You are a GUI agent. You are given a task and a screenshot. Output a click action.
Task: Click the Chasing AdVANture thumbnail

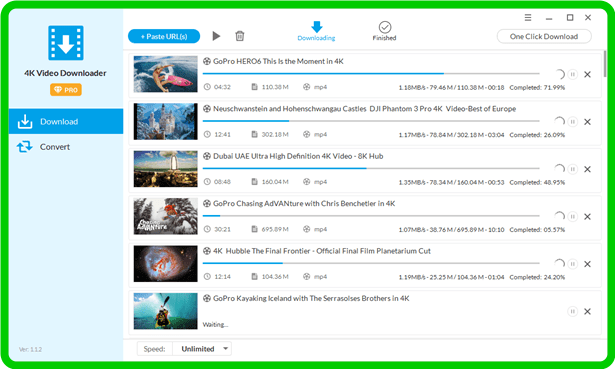(166, 216)
